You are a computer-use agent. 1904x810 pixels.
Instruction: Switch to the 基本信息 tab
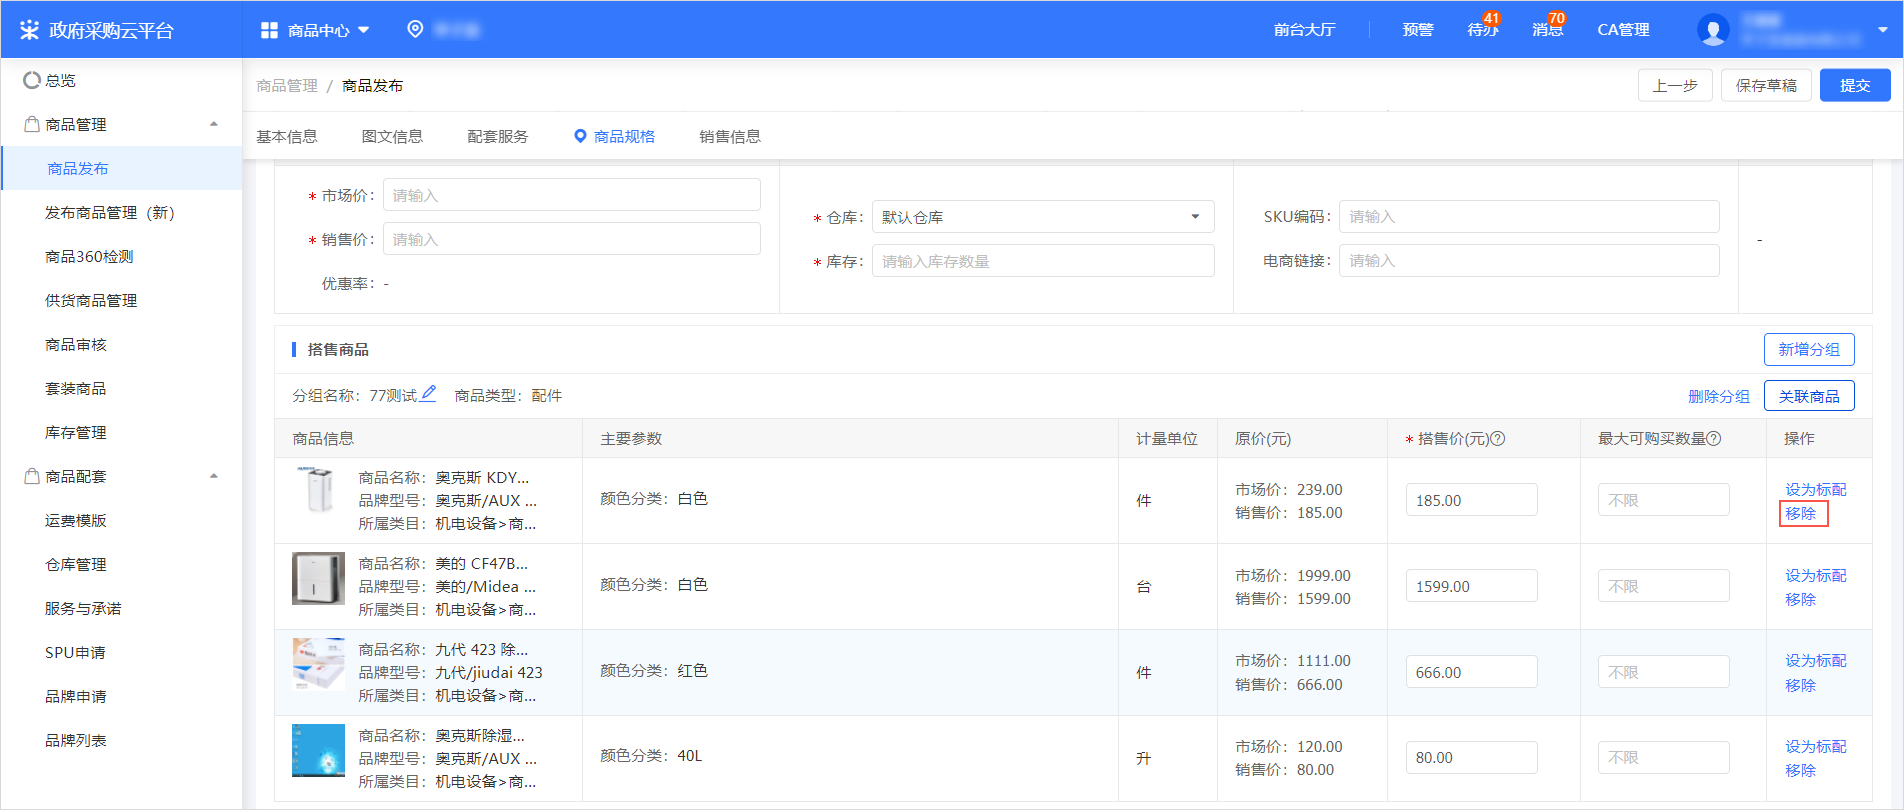pos(287,137)
